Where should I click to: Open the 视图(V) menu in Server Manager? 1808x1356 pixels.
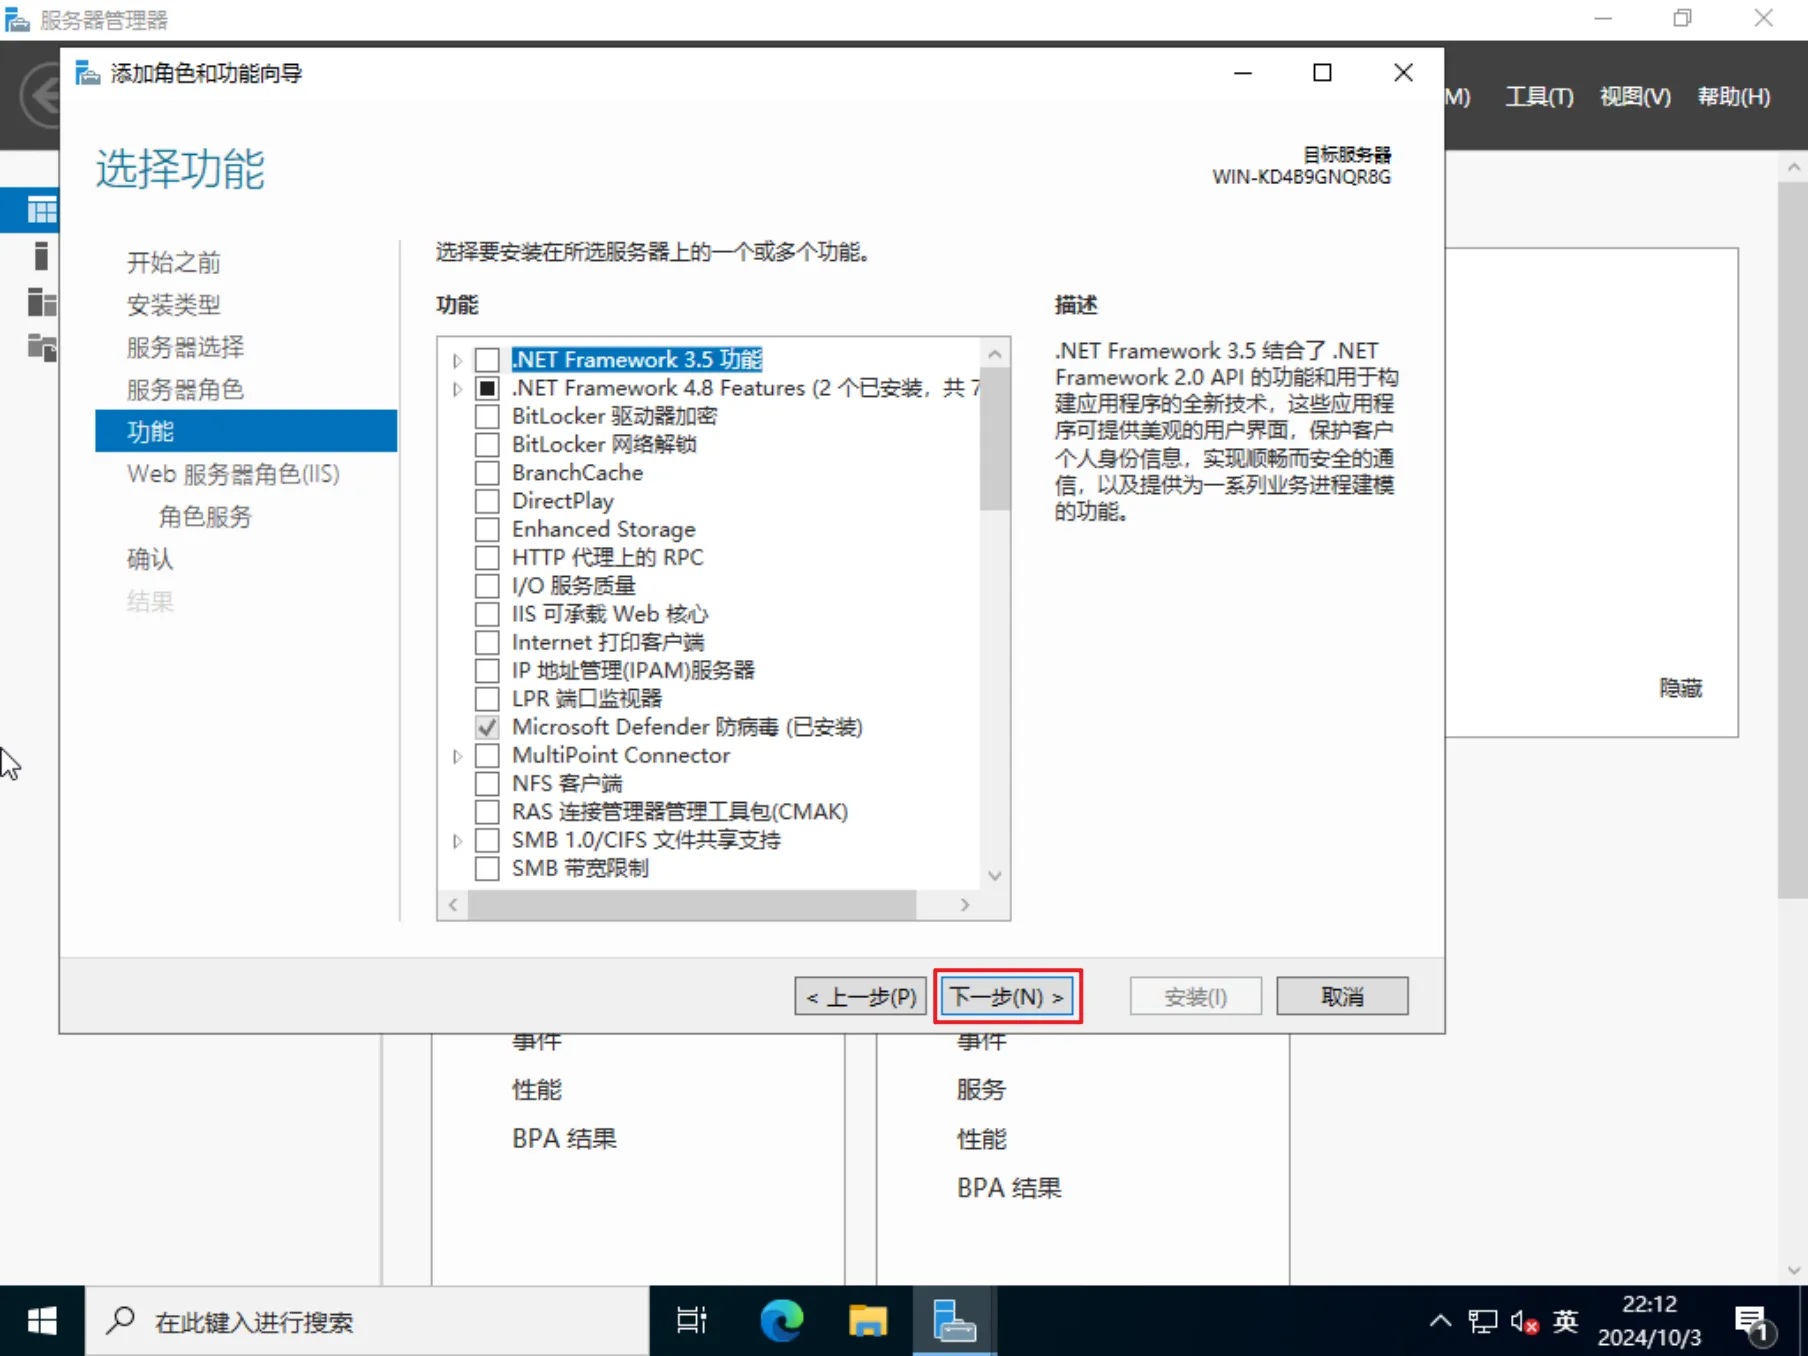pyautogui.click(x=1635, y=97)
